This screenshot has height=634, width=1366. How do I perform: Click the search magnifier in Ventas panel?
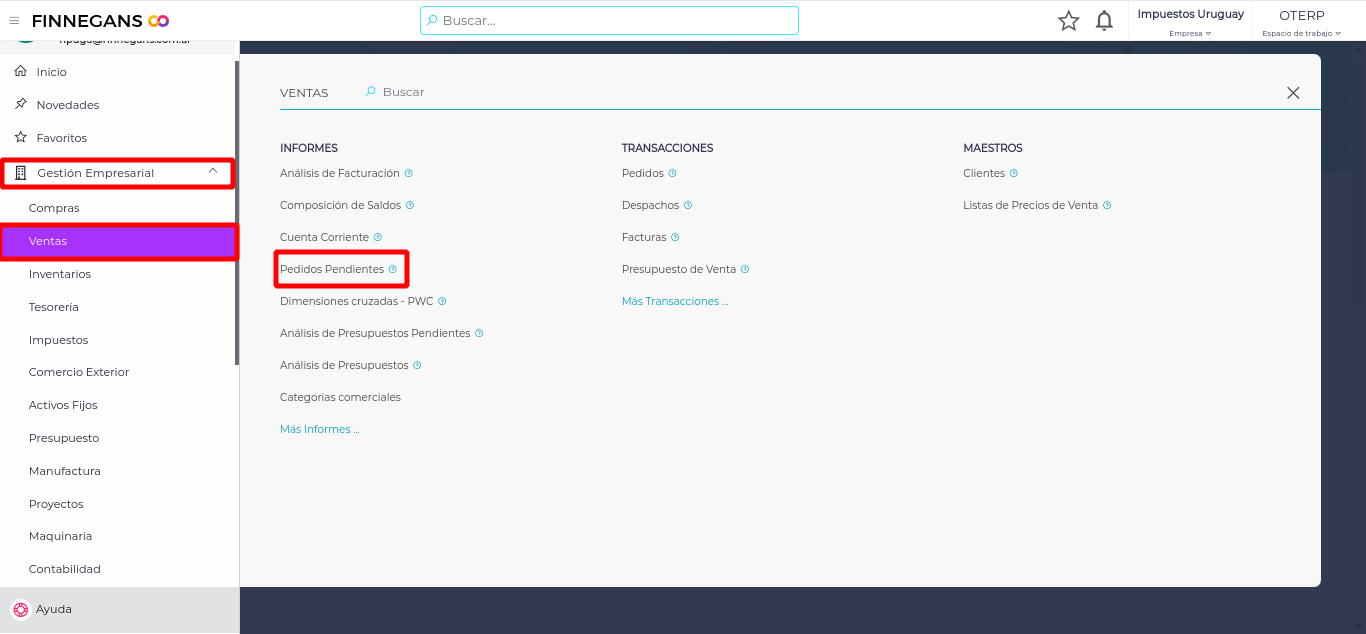(x=371, y=91)
